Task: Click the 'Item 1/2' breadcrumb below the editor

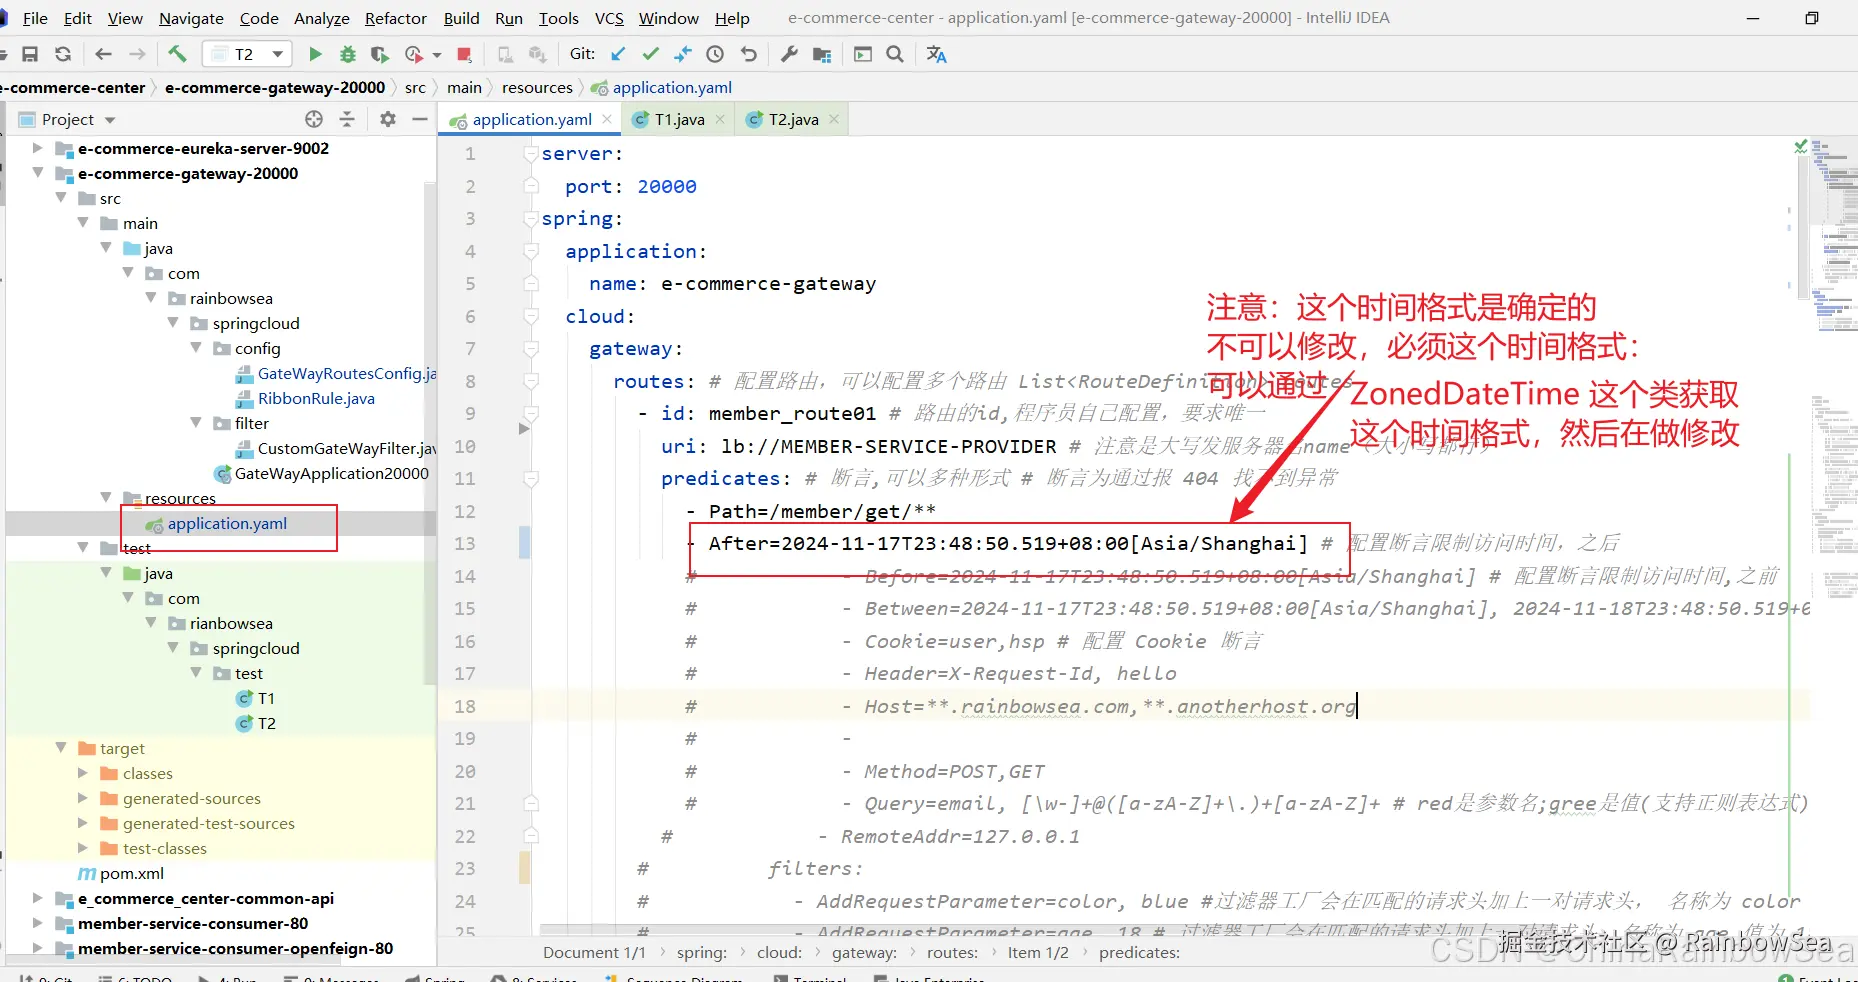Action: (1038, 953)
